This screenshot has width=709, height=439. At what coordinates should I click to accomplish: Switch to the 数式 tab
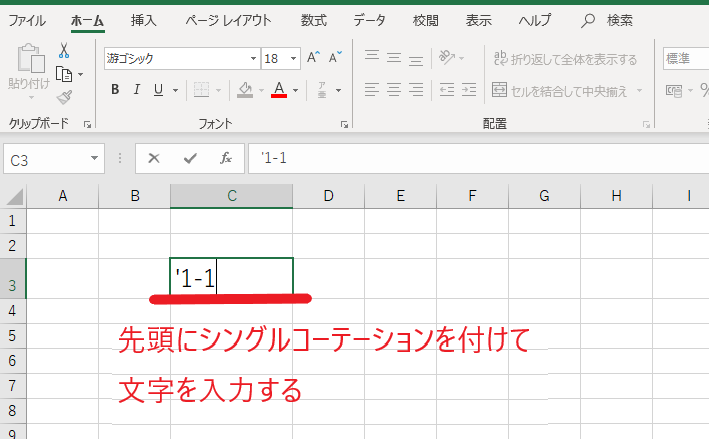[x=313, y=20]
